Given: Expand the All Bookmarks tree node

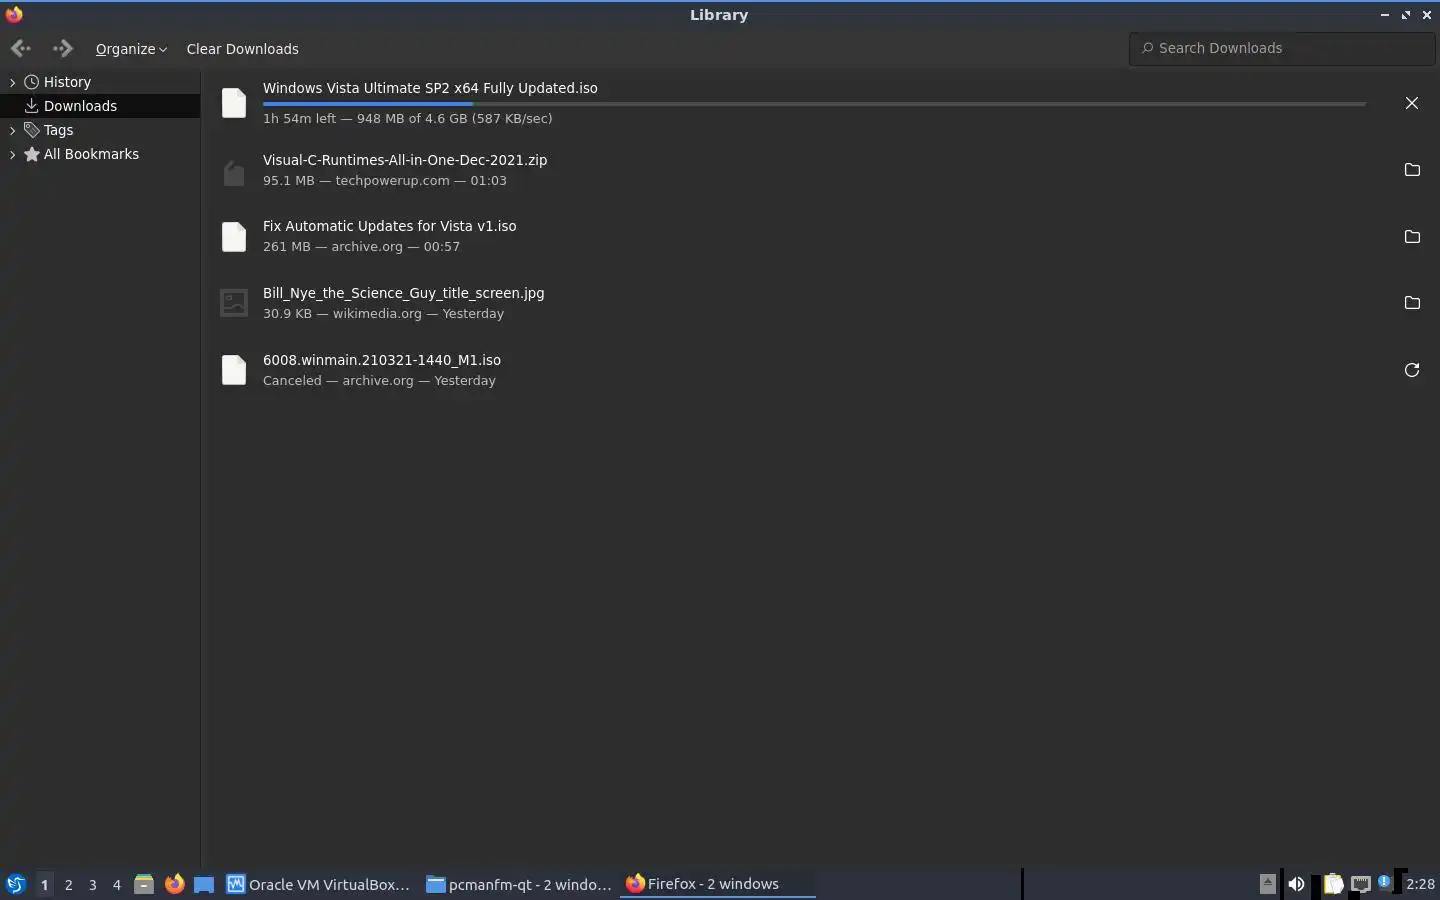Looking at the screenshot, I should pos(12,154).
